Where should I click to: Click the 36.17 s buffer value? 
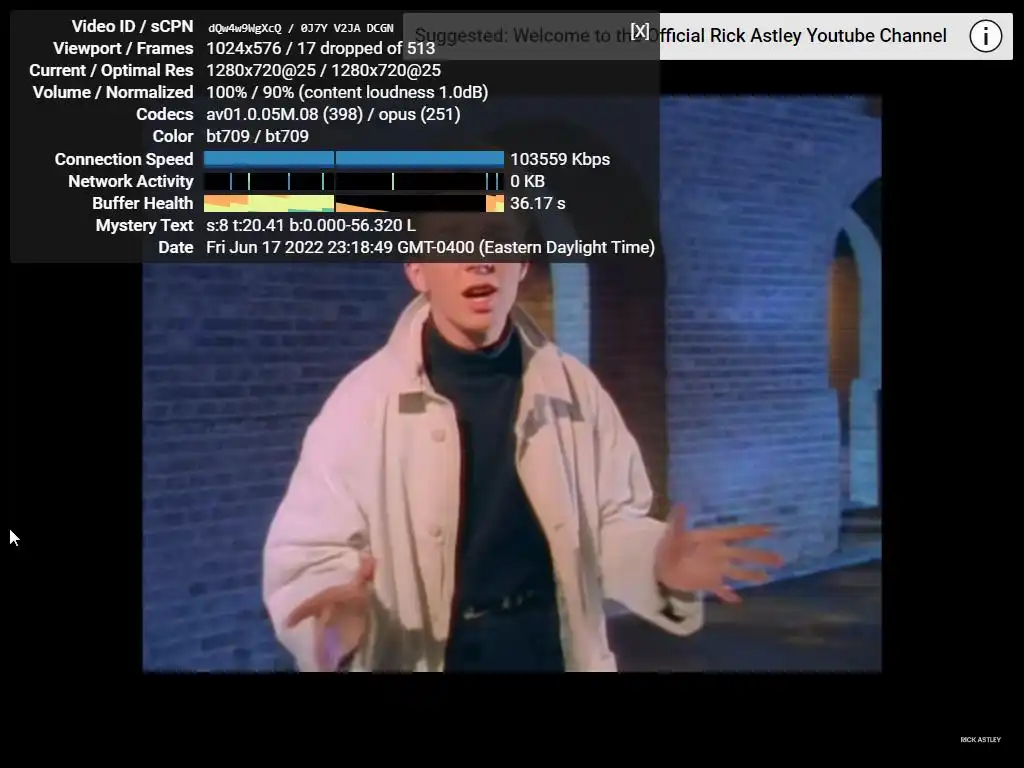click(538, 203)
